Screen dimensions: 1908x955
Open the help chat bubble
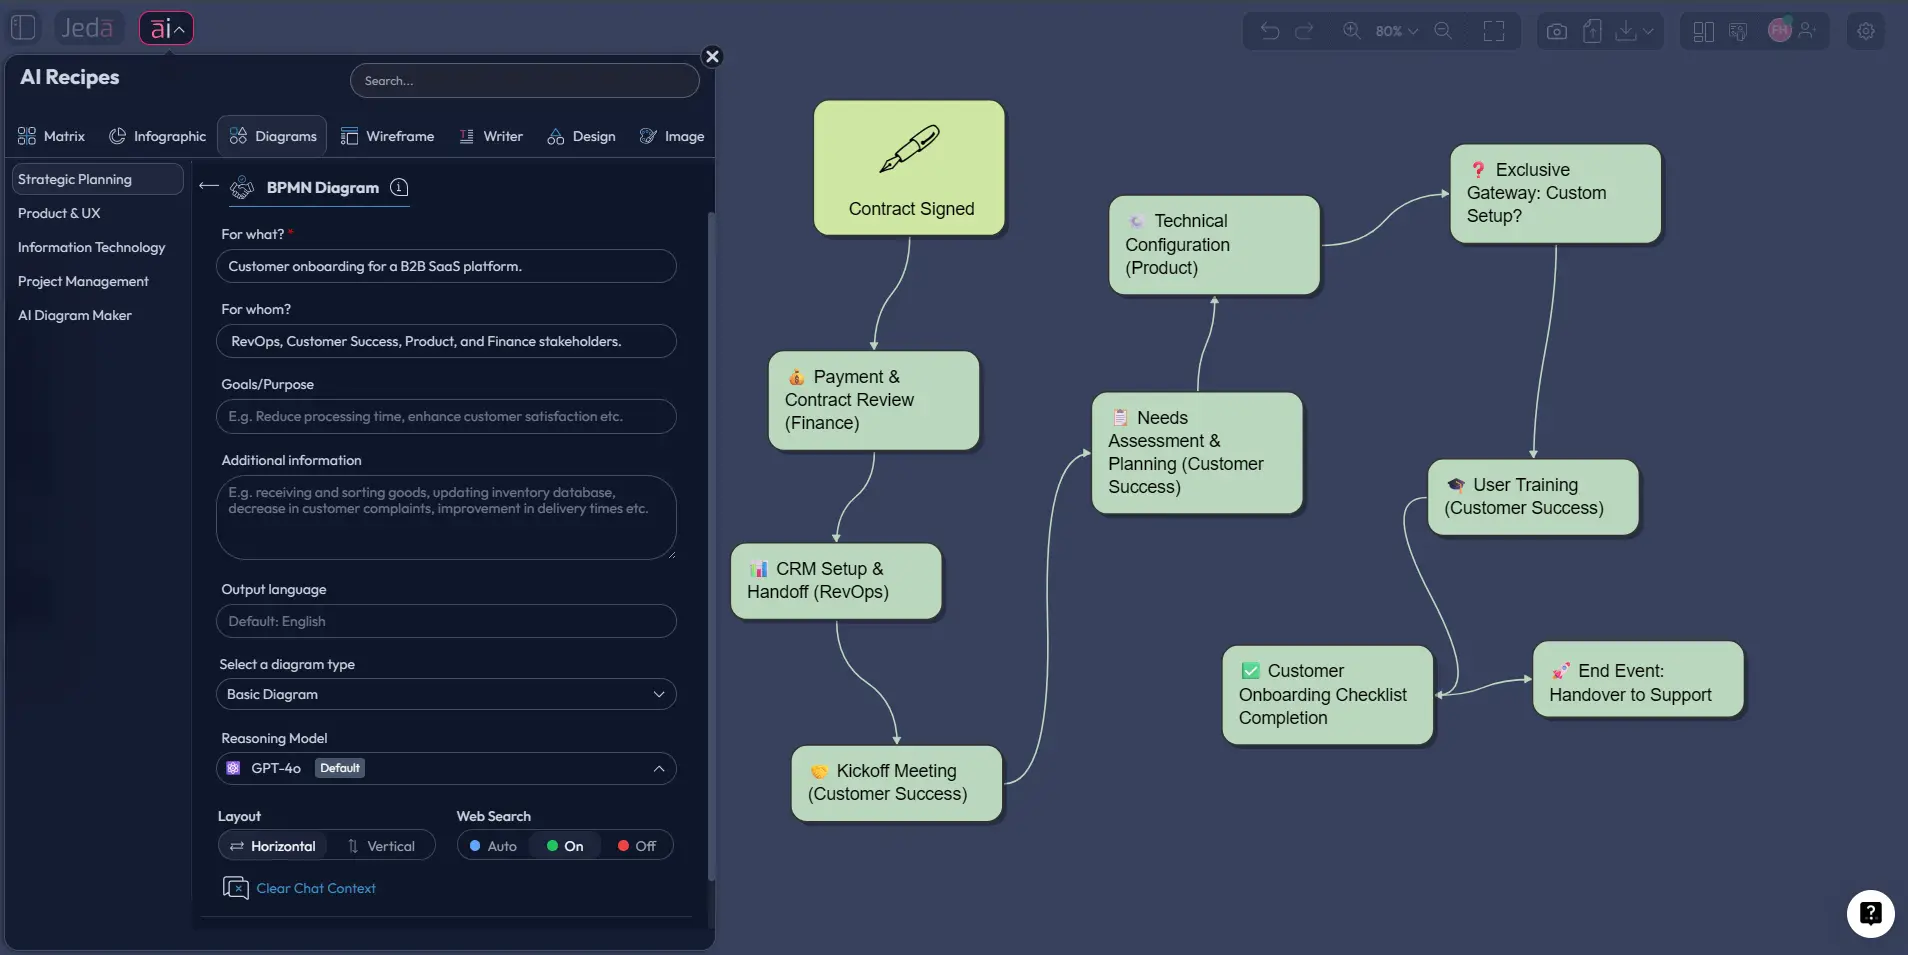click(x=1869, y=914)
